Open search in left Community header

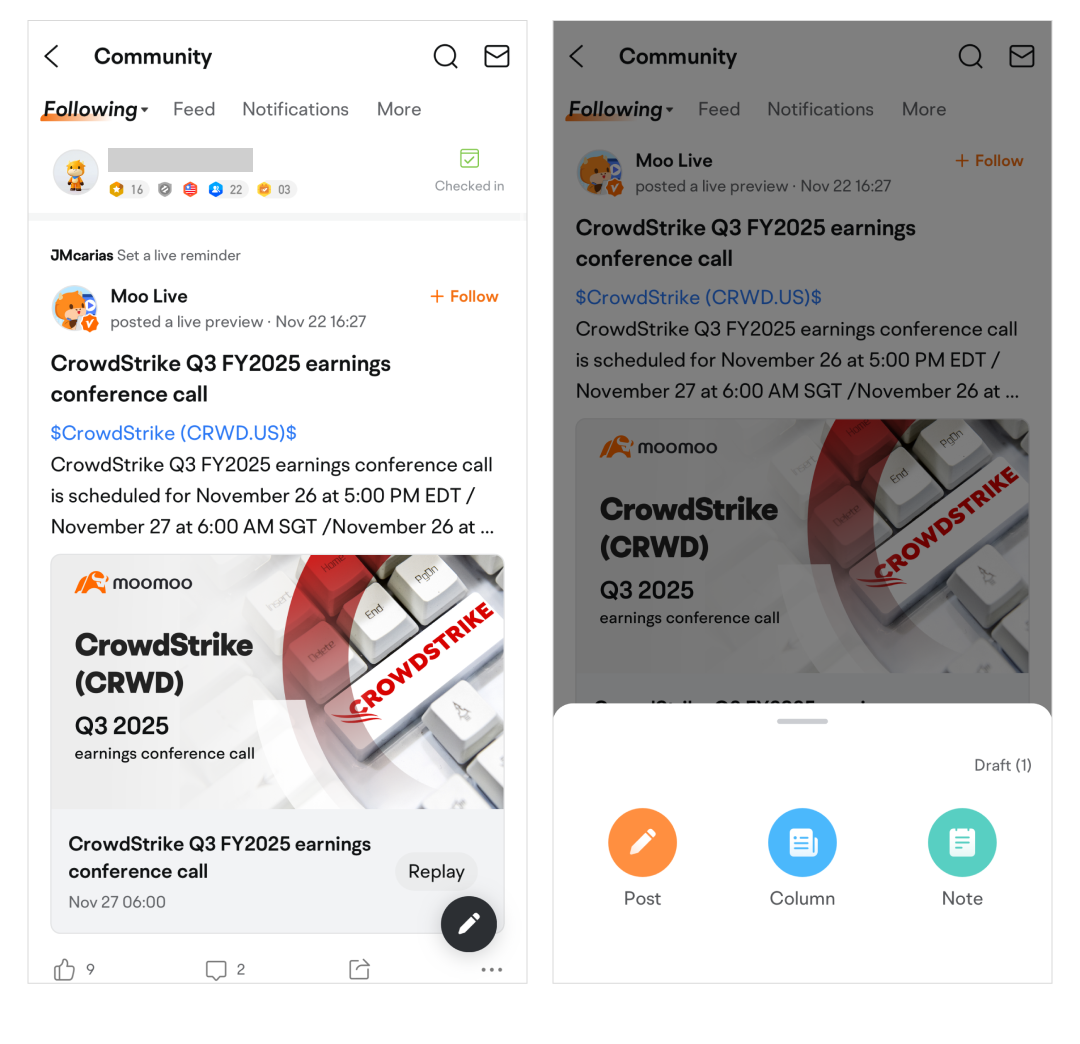tap(446, 56)
